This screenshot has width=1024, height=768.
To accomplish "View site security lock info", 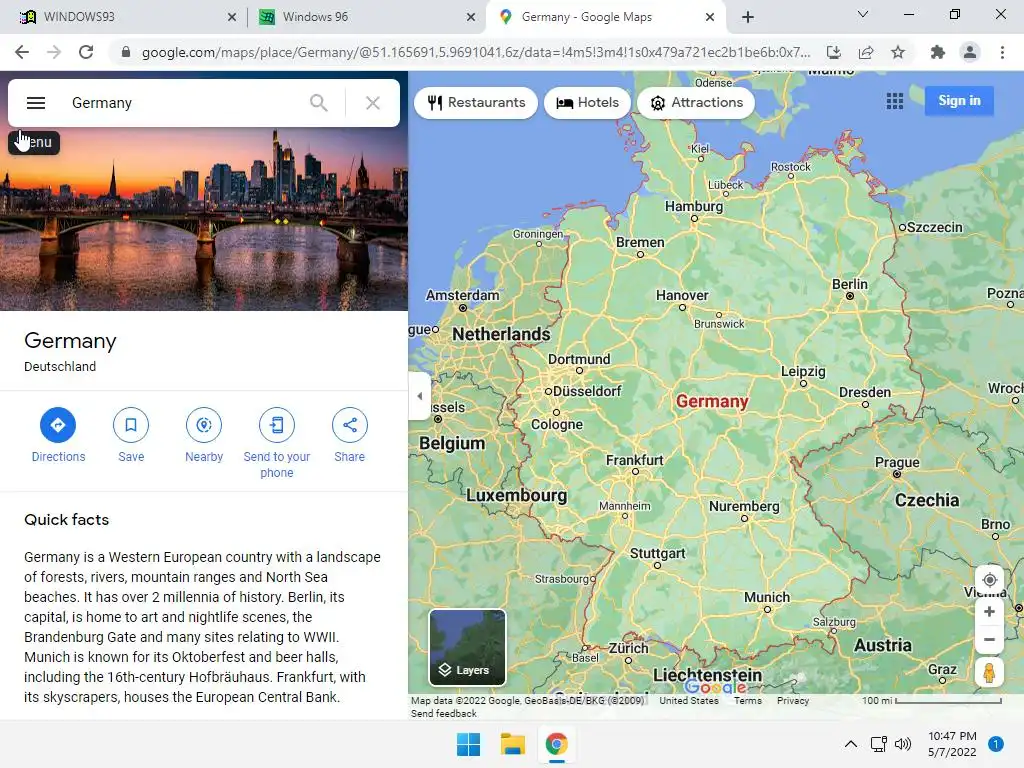I will pos(126,52).
